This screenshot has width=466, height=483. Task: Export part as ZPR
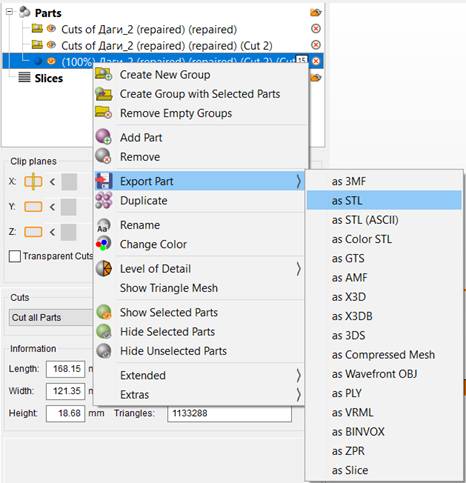tap(384, 451)
